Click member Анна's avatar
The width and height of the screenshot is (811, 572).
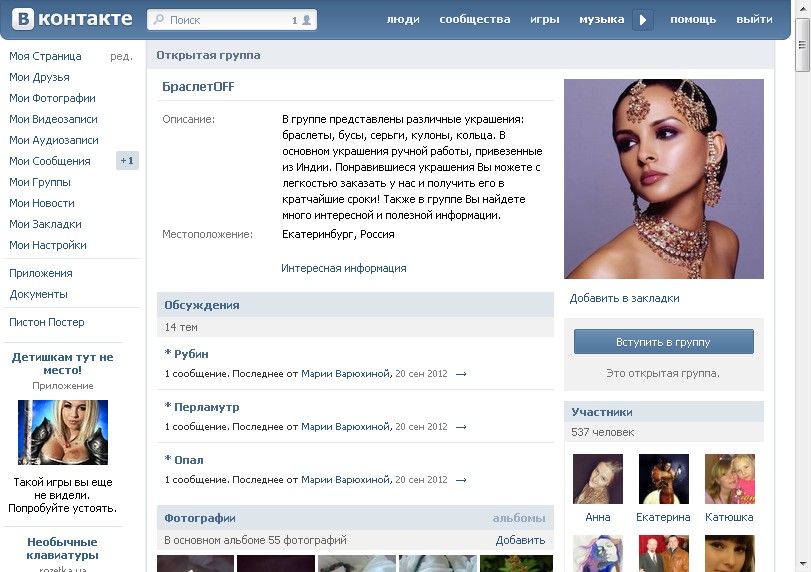click(598, 479)
